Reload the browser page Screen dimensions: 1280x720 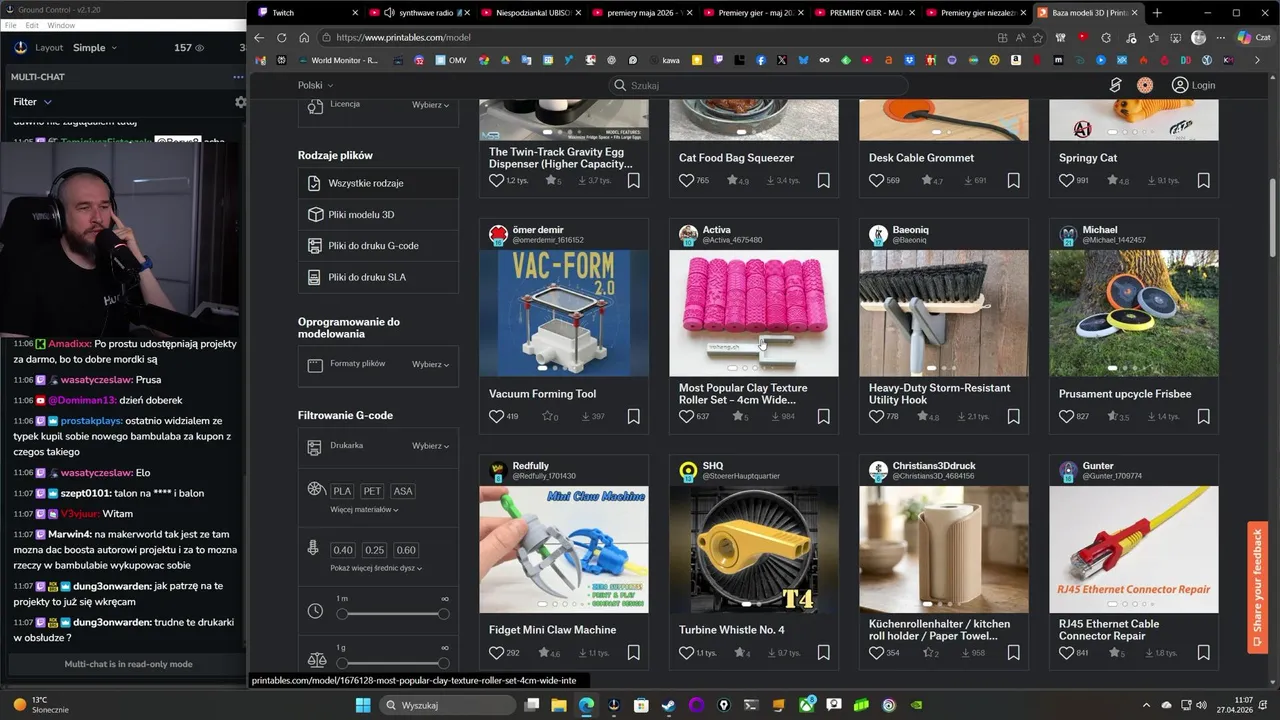[x=281, y=37]
